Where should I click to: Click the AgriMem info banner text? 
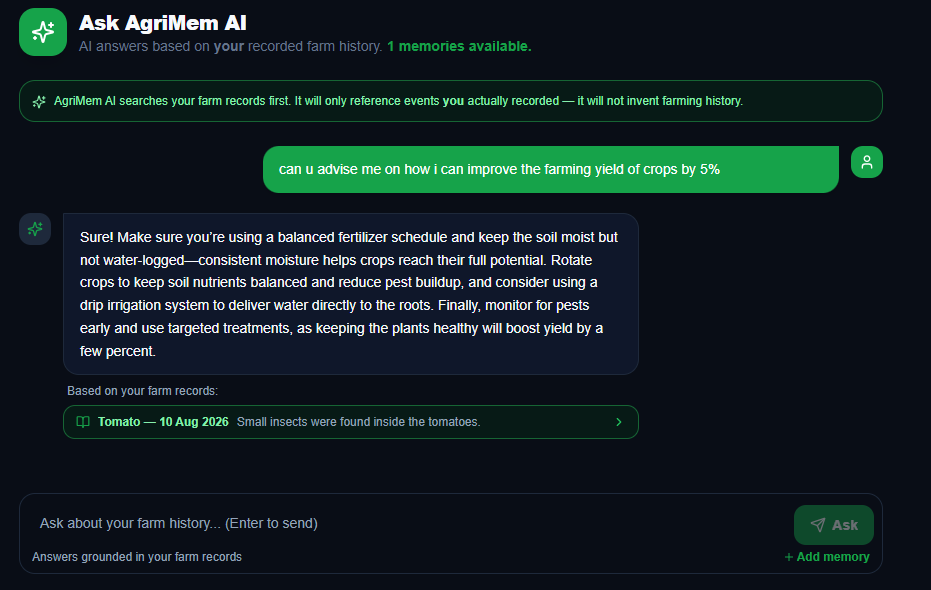pos(398,101)
